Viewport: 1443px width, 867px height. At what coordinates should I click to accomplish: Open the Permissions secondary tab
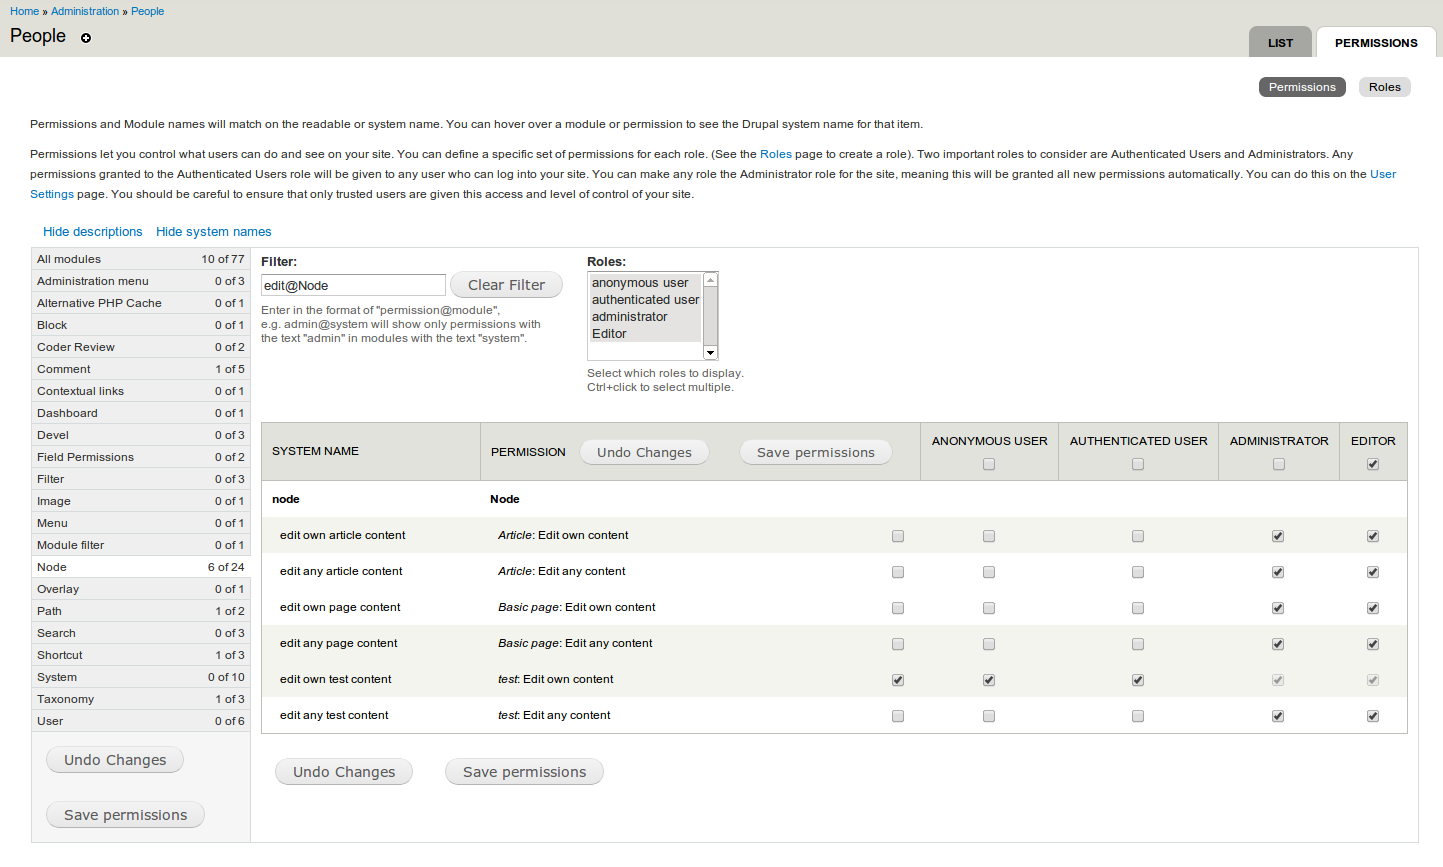pos(1302,87)
